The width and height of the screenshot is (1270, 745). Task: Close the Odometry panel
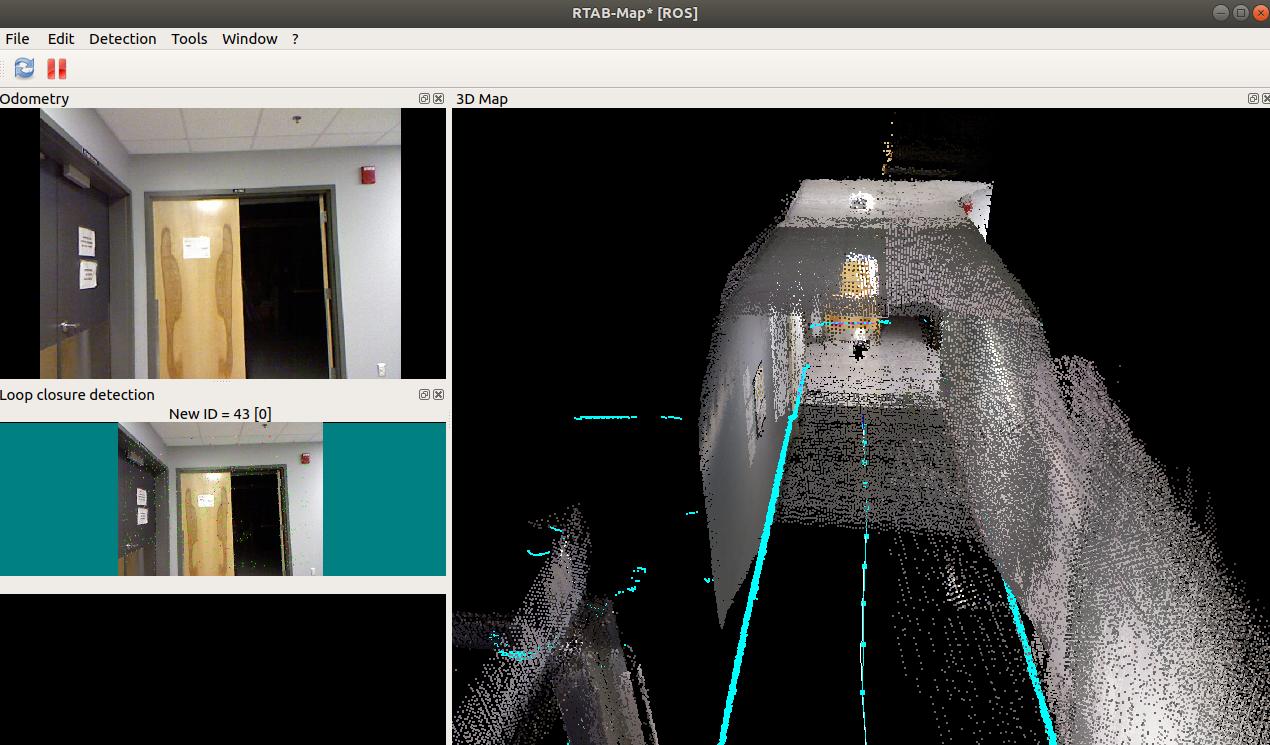[x=438, y=99]
